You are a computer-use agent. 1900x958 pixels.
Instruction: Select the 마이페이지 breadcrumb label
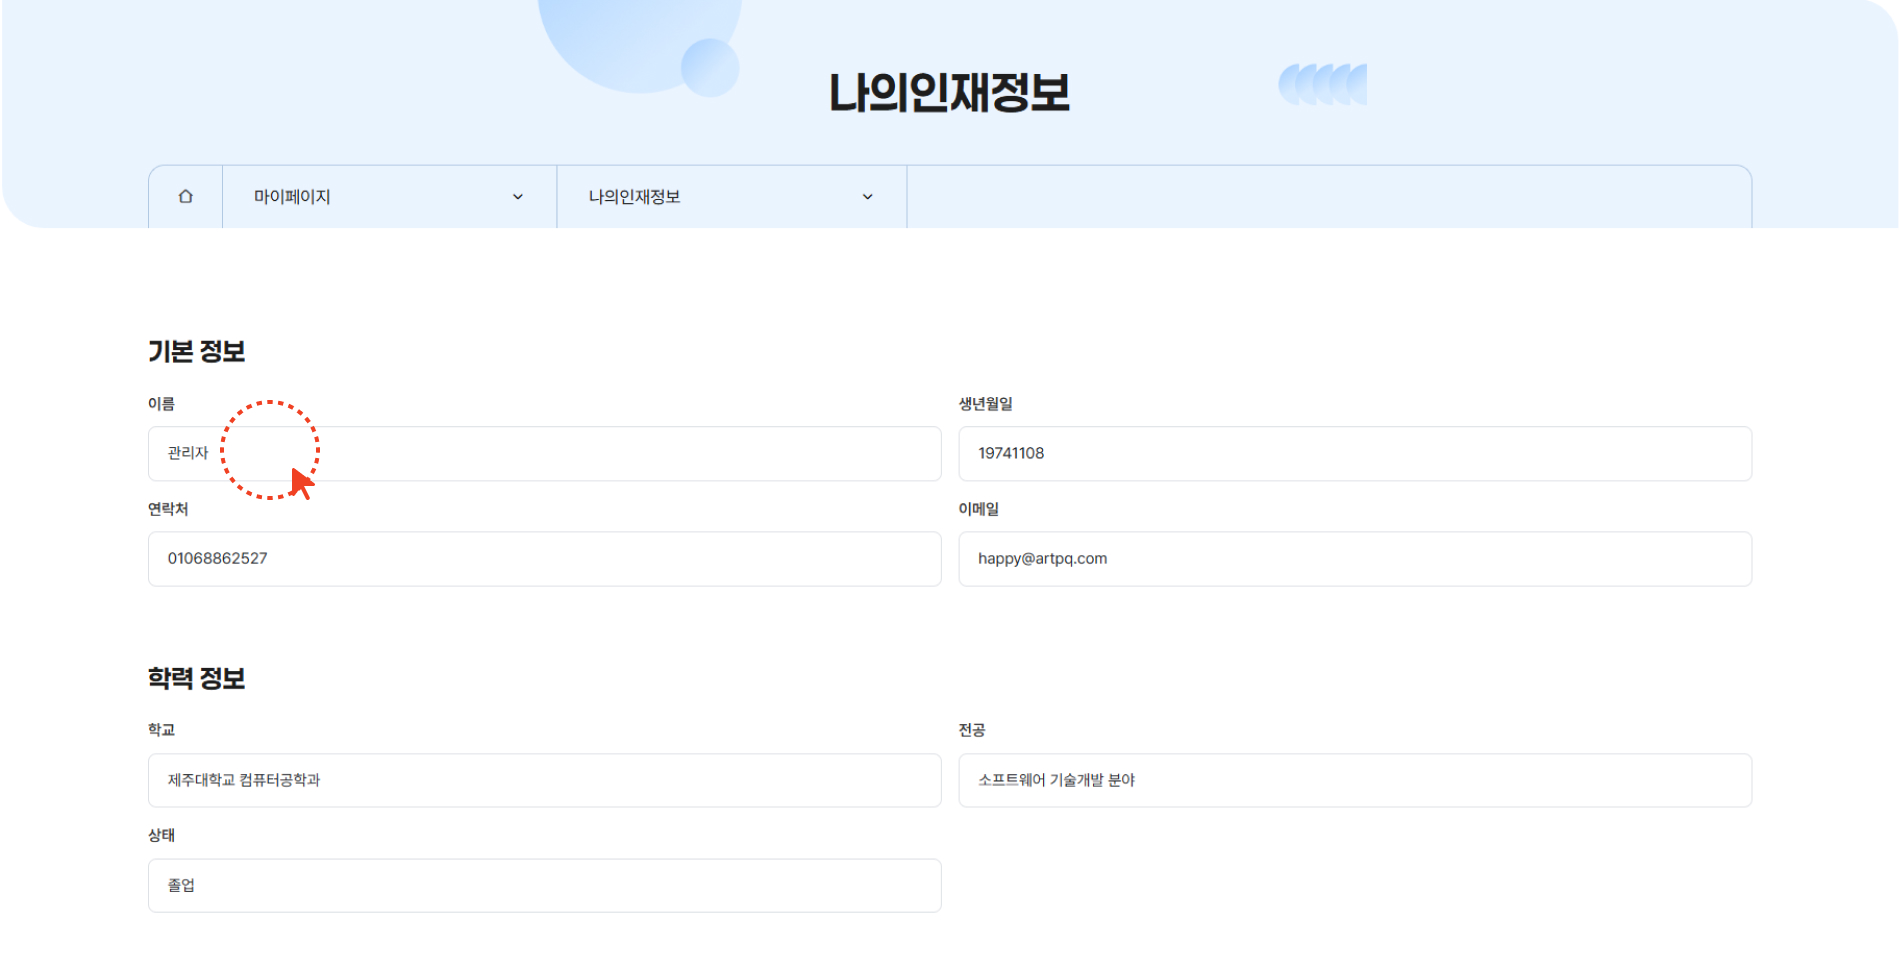[x=290, y=196]
